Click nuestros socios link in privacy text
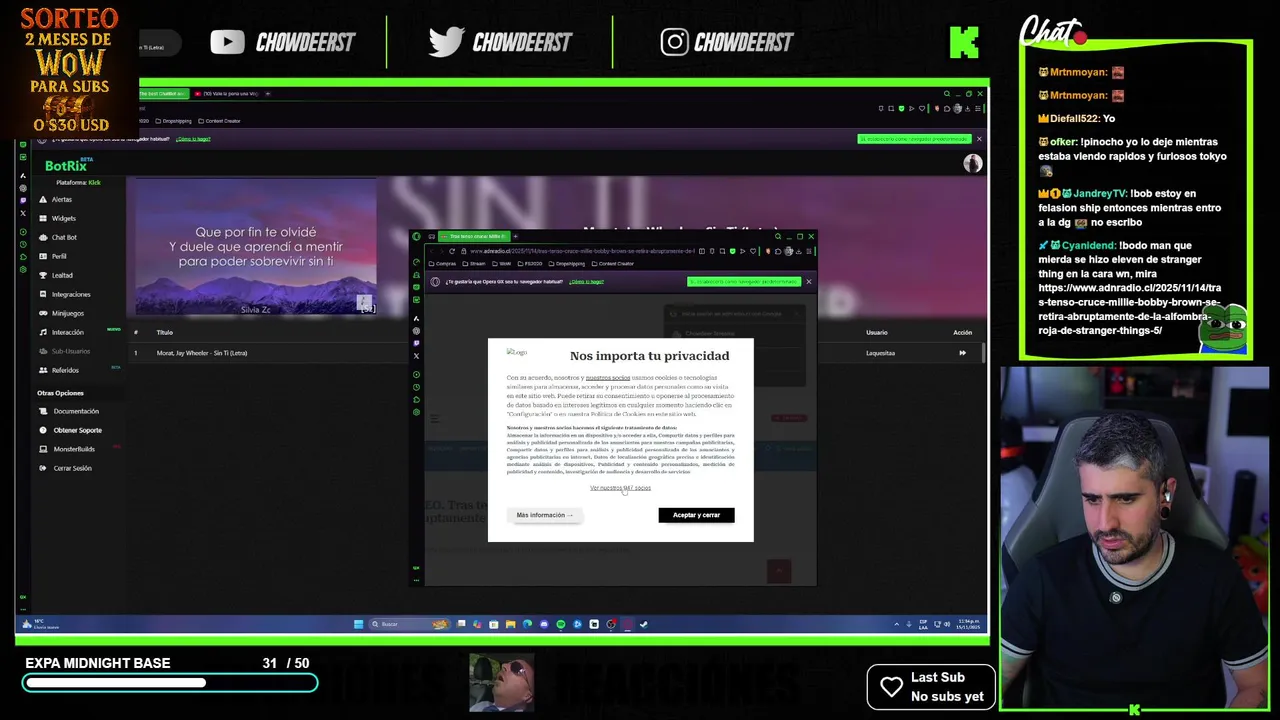Viewport: 1280px width, 720px height. pos(608,378)
